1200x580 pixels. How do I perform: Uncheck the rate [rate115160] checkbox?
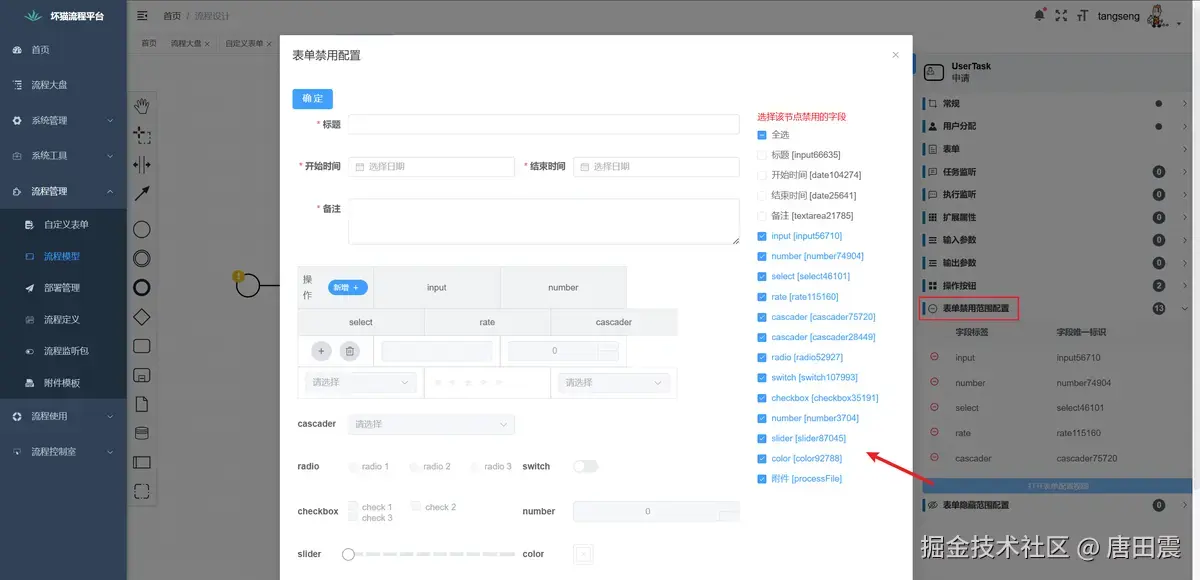coord(762,297)
